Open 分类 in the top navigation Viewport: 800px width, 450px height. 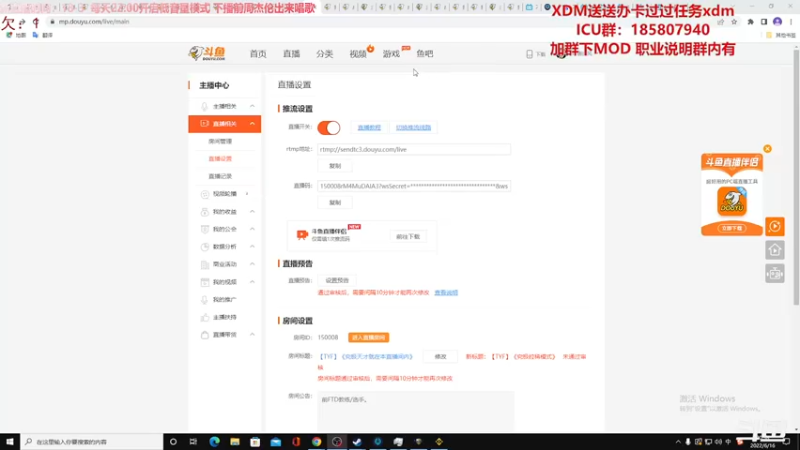point(324,54)
